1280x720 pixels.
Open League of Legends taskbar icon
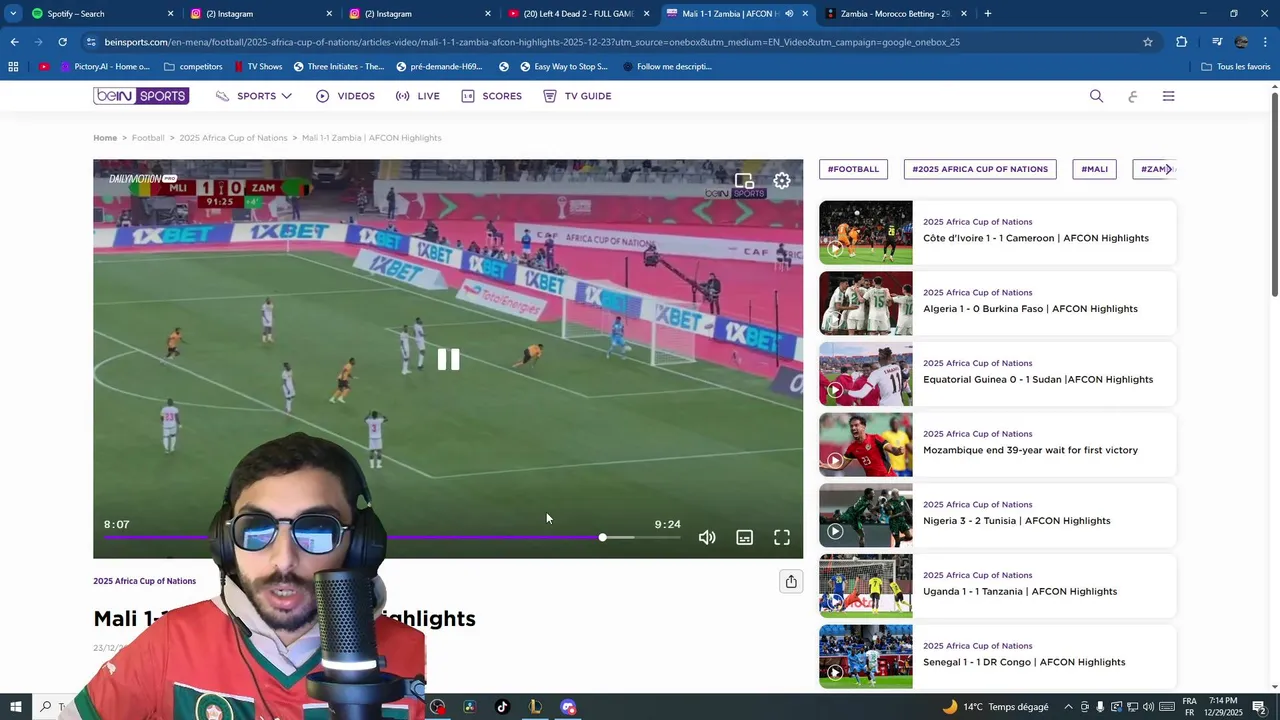click(x=535, y=707)
